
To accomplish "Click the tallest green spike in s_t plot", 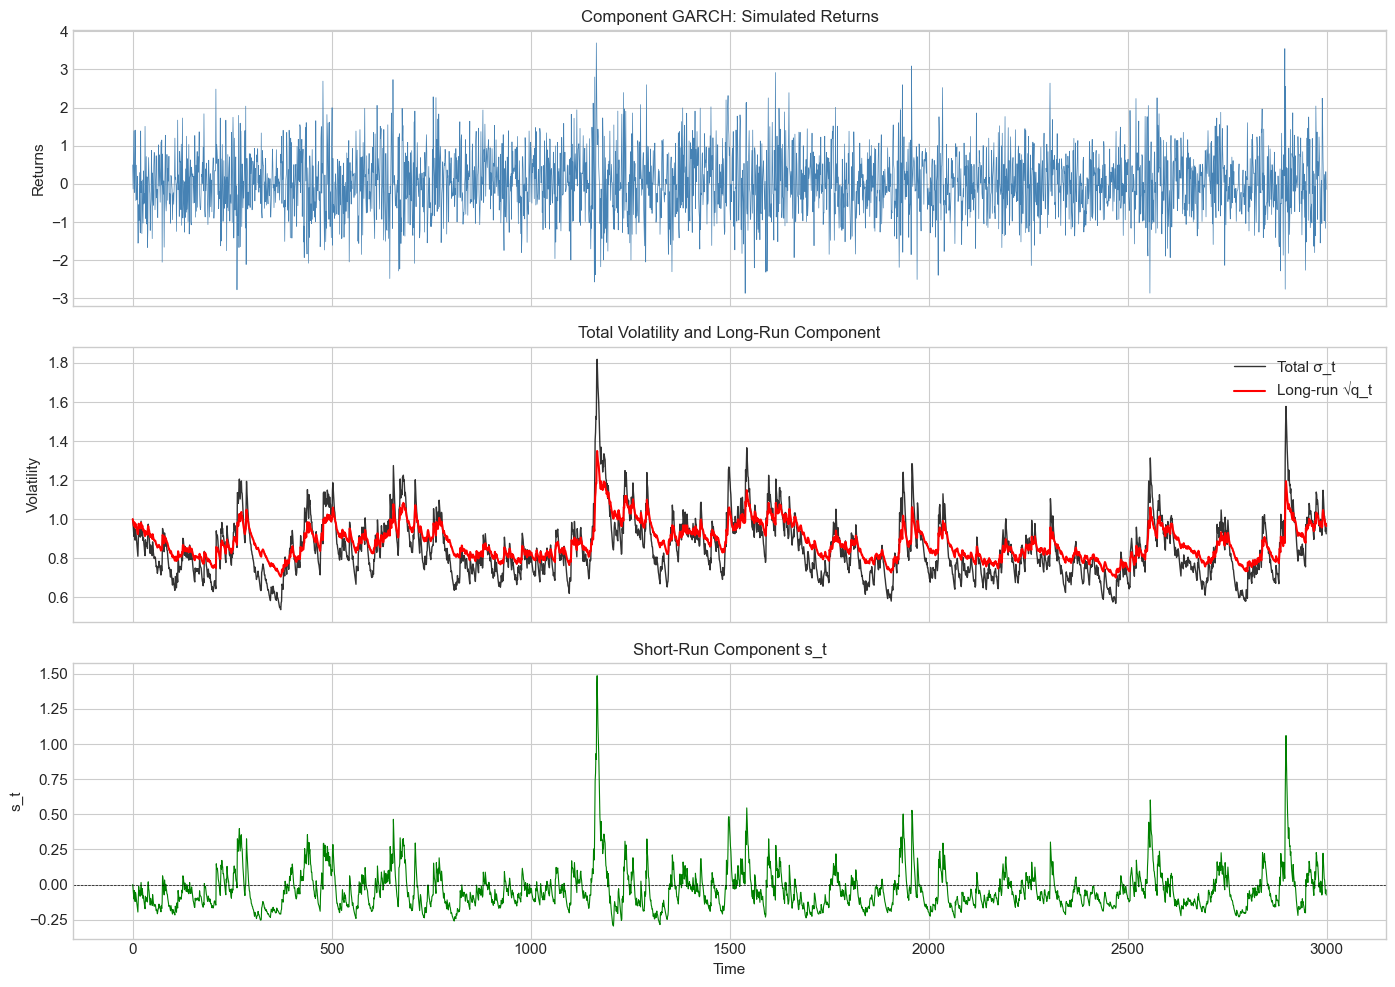I will click(597, 677).
